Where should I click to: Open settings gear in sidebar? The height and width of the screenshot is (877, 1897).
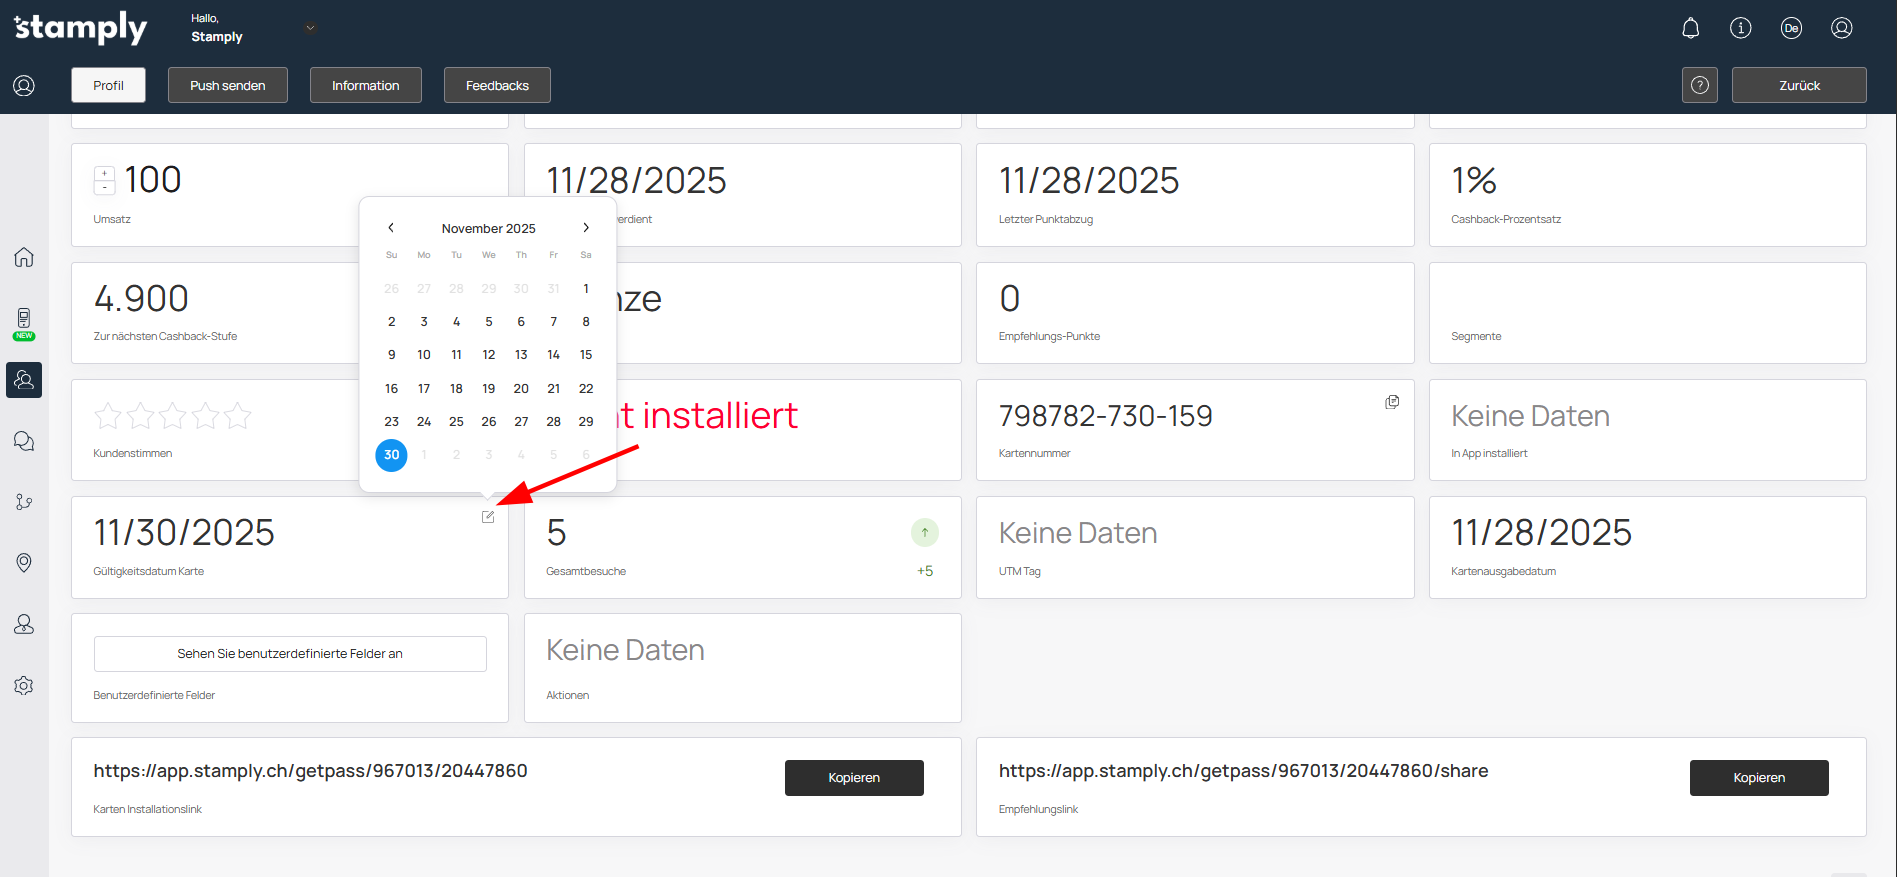pyautogui.click(x=24, y=685)
